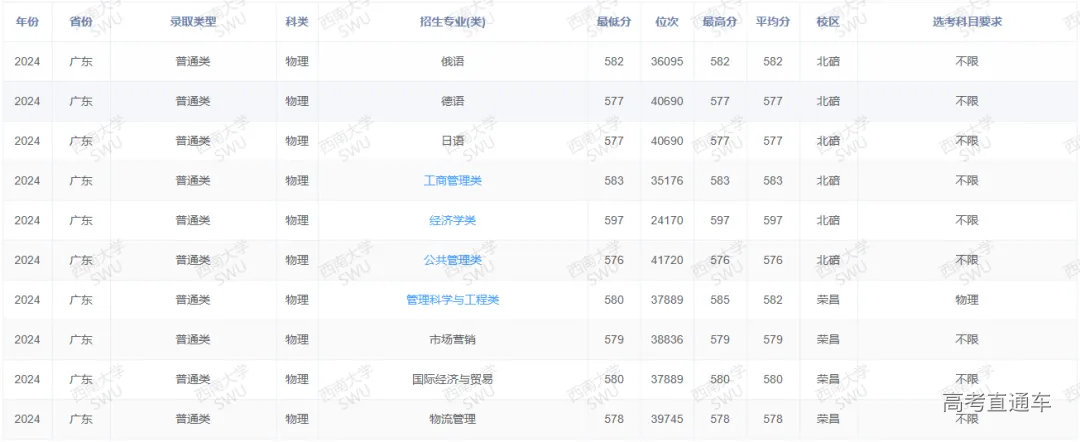This screenshot has width=1080, height=442.
Task: Click the 位次 column header
Action: click(666, 22)
